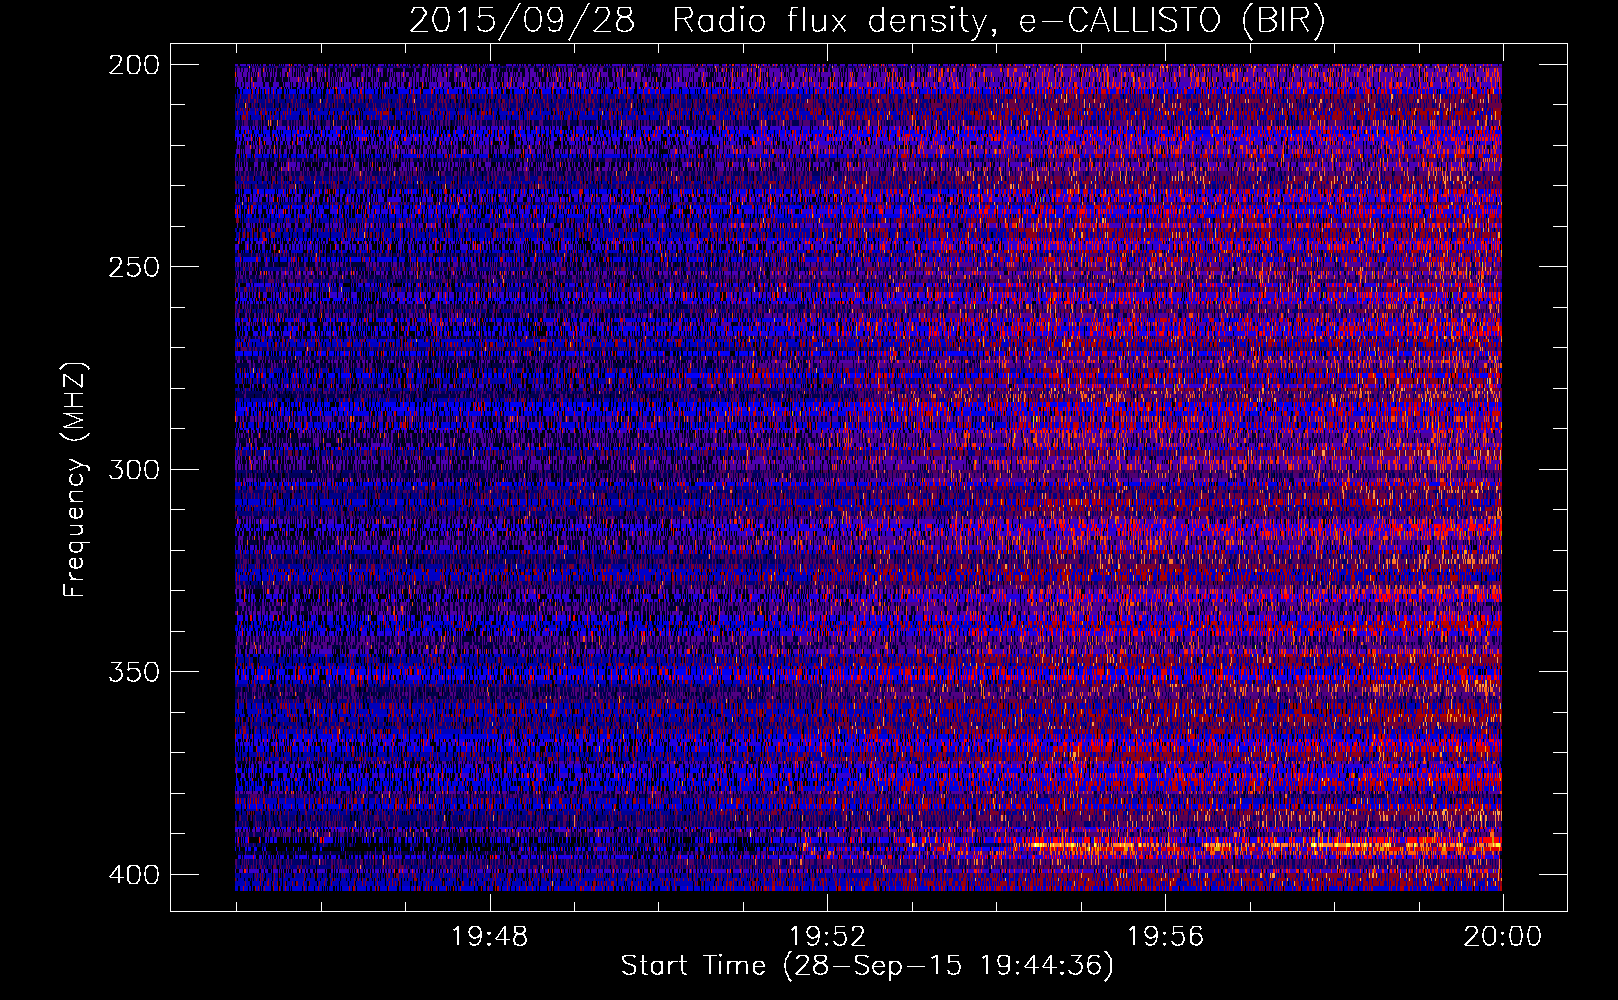The image size is (1618, 1000).
Task: Click the 19:56 time tick label
Action: (x=1165, y=937)
